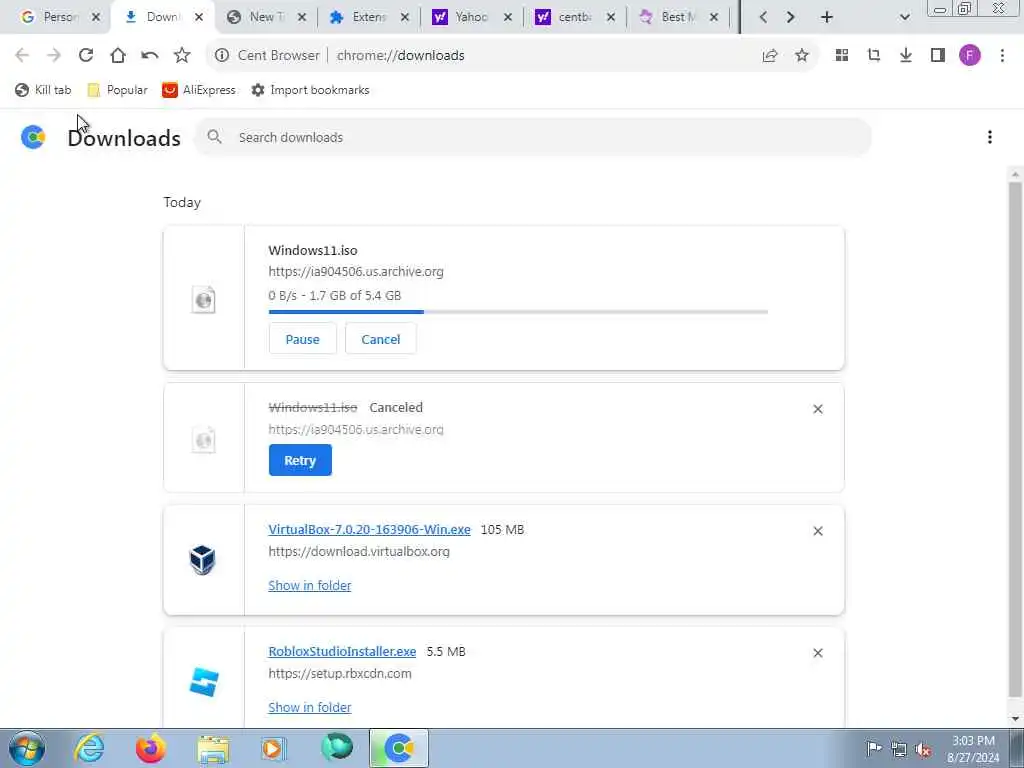
Task: Open the Windows Start button
Action: (x=27, y=748)
